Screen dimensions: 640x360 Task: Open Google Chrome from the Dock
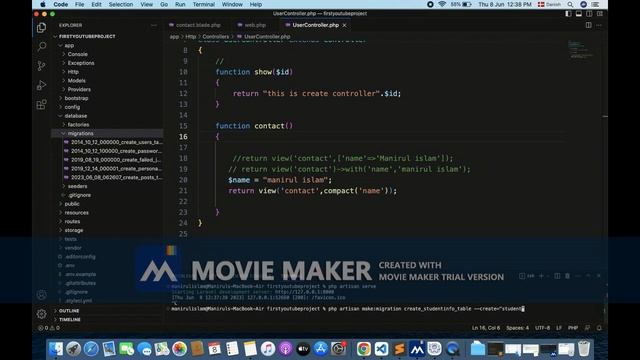point(363,349)
